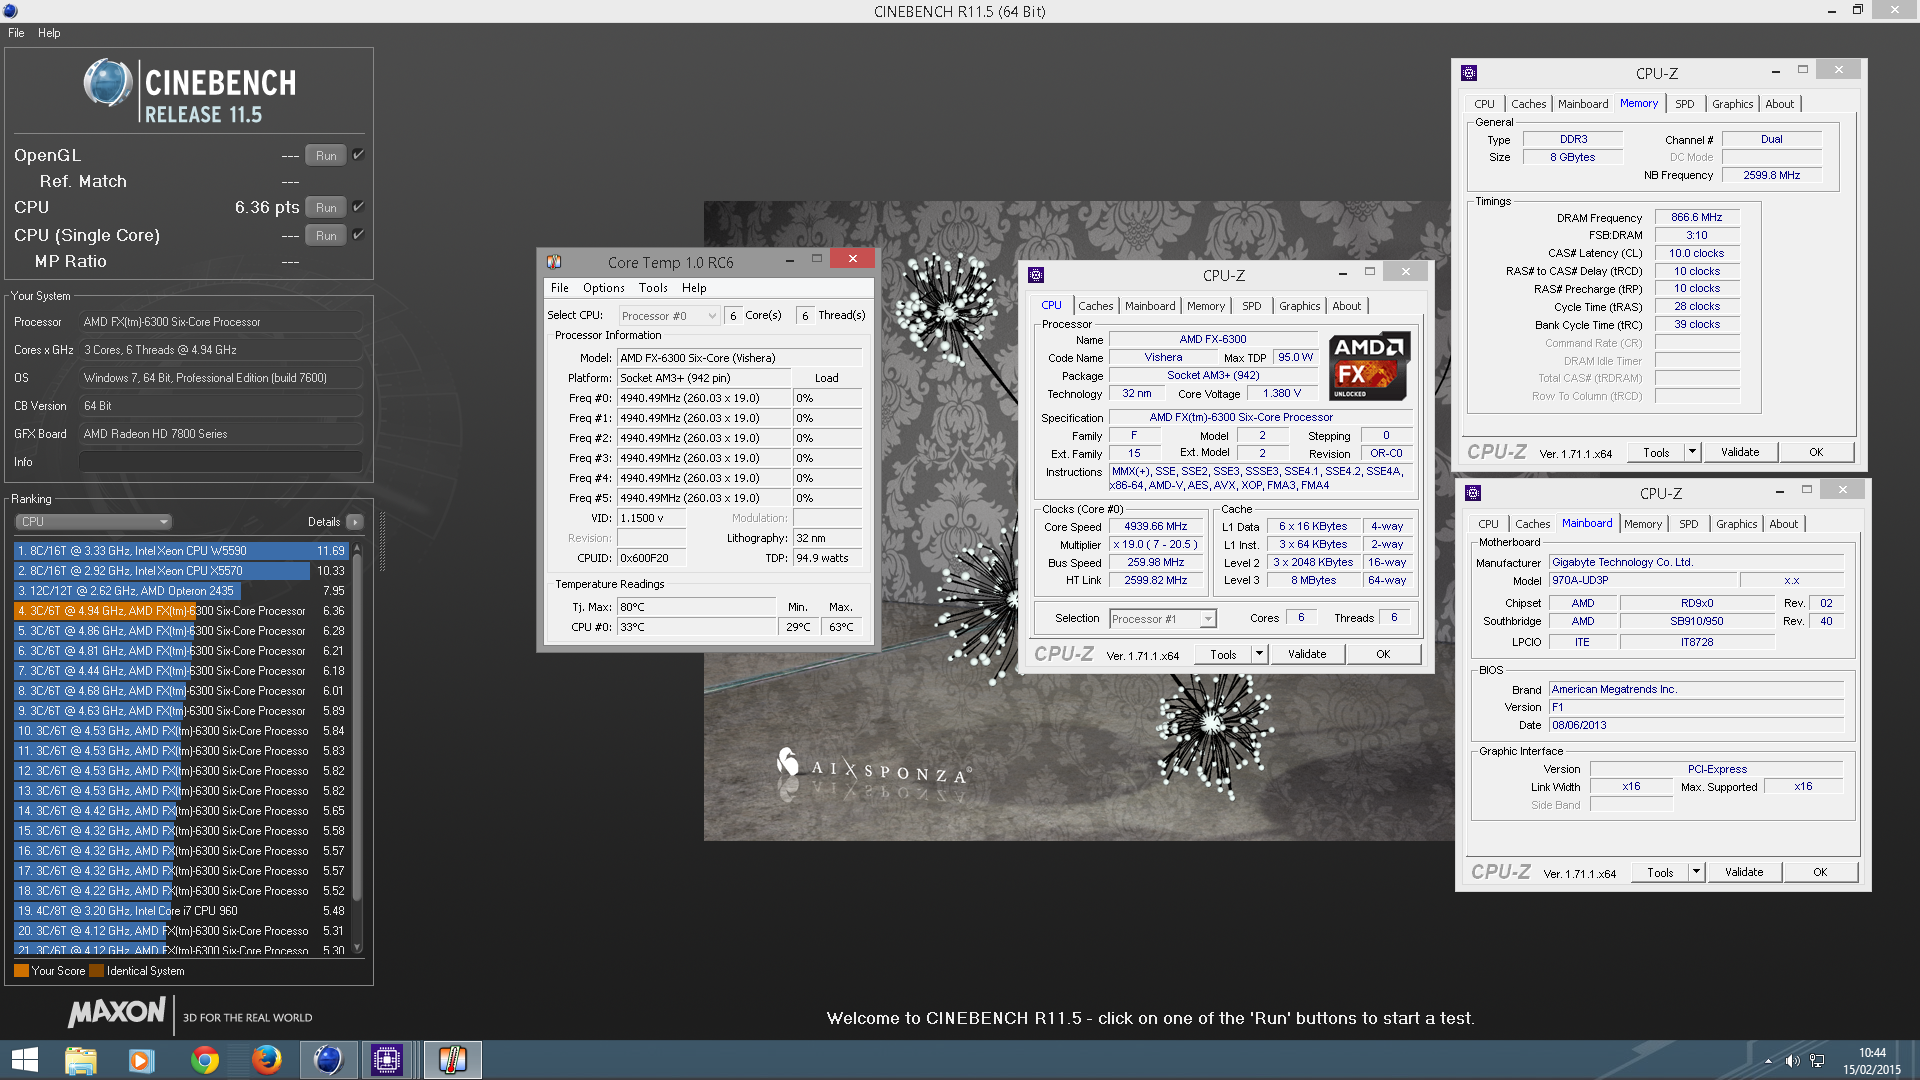Switch to Cinebench taskbar icon

328,1060
